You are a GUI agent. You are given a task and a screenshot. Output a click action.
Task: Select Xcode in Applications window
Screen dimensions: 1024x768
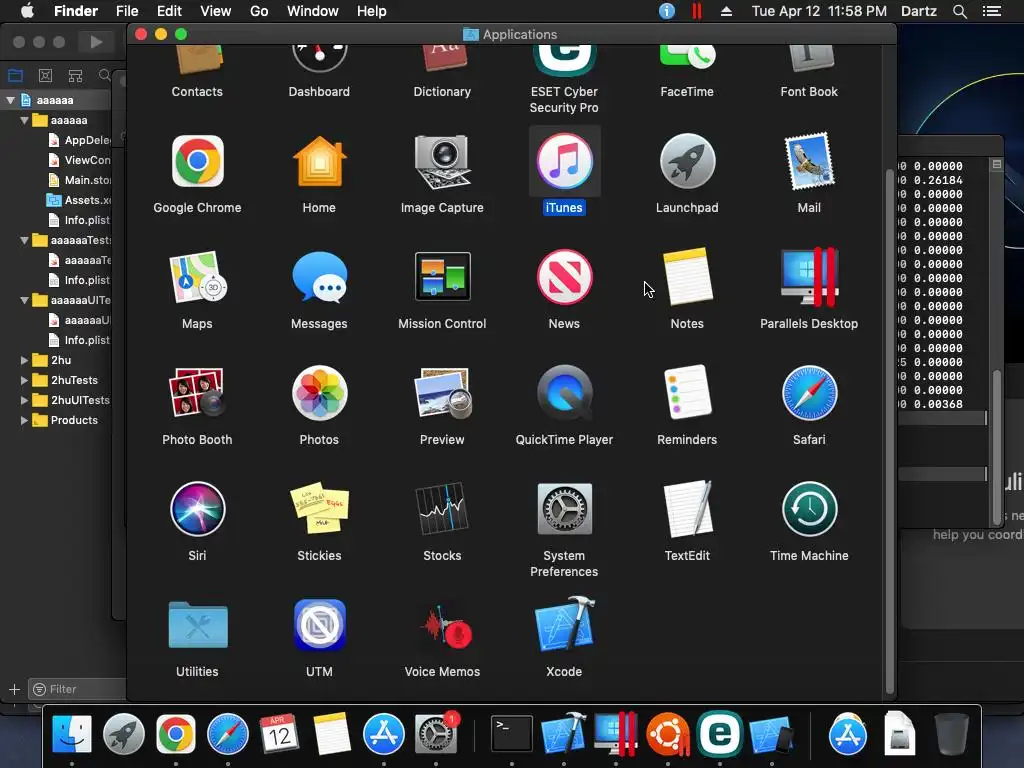[x=564, y=625]
